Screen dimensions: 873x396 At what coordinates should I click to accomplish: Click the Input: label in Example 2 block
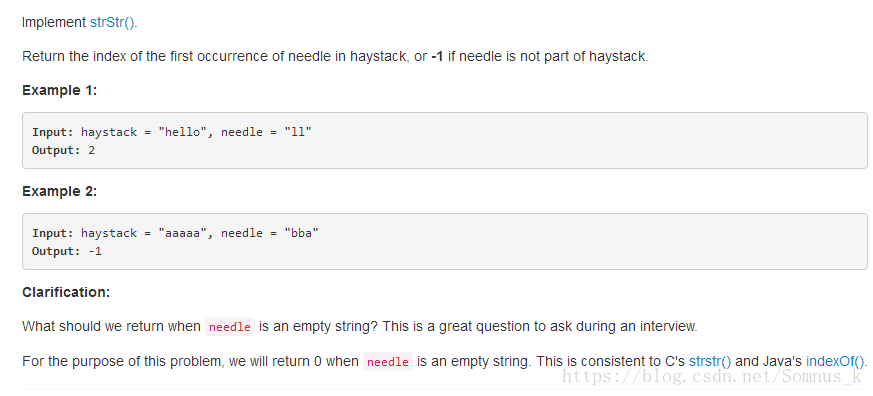click(53, 233)
